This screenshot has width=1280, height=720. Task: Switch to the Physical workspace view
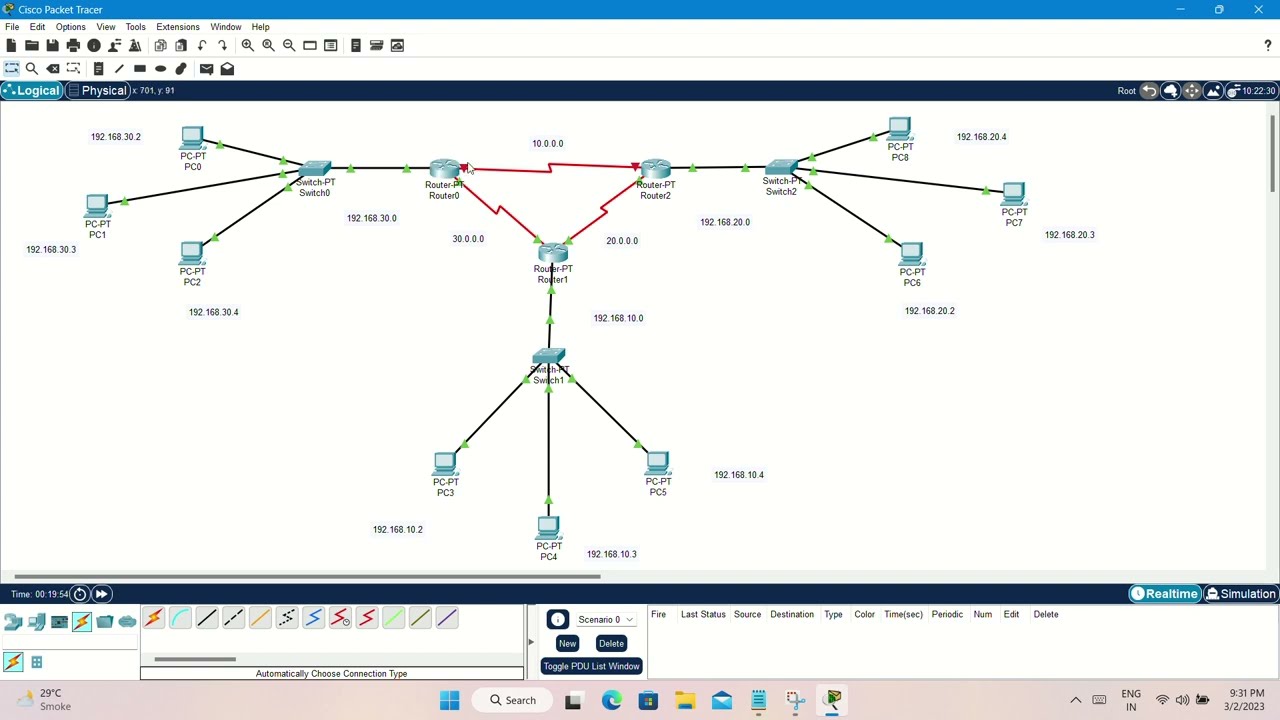[x=97, y=91]
